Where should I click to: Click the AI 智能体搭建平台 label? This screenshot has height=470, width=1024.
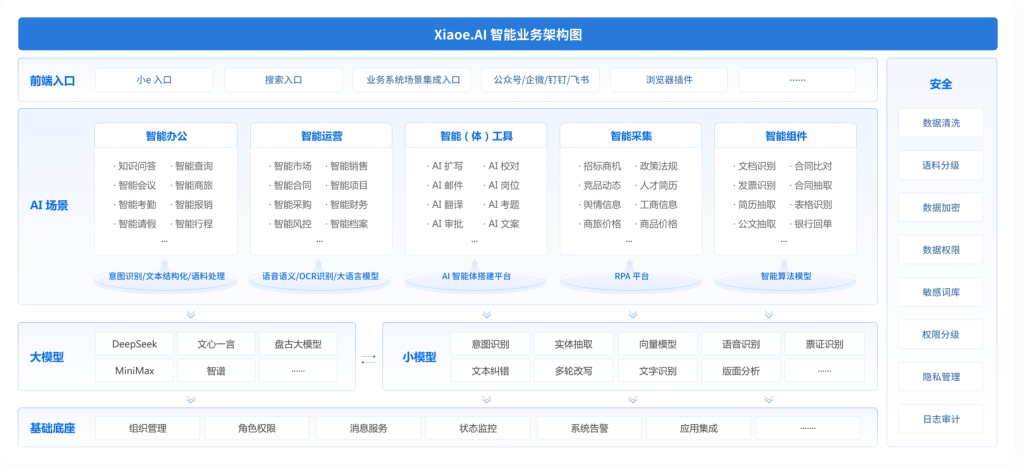[476, 276]
